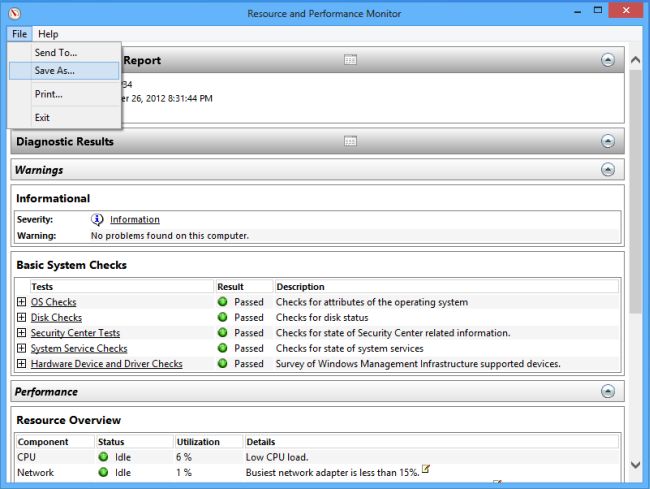Open Hardware Device and Driver Checks link
This screenshot has height=489, width=650.
tap(107, 364)
